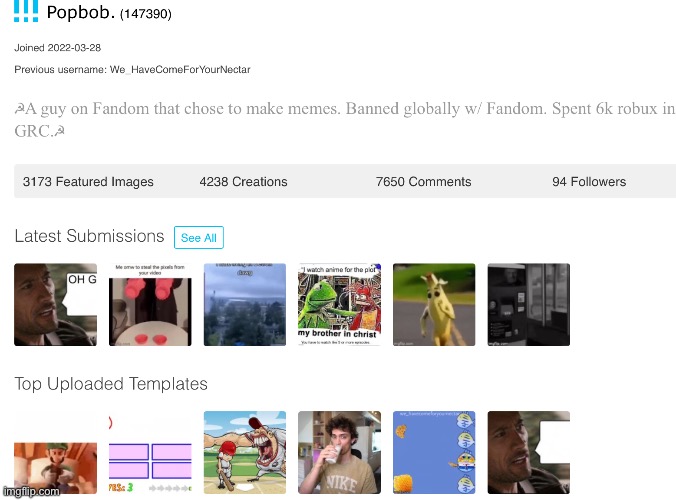Image resolution: width=676 pixels, height=500 pixels.
Task: Open the Popbob. username heading
Action: coord(80,13)
